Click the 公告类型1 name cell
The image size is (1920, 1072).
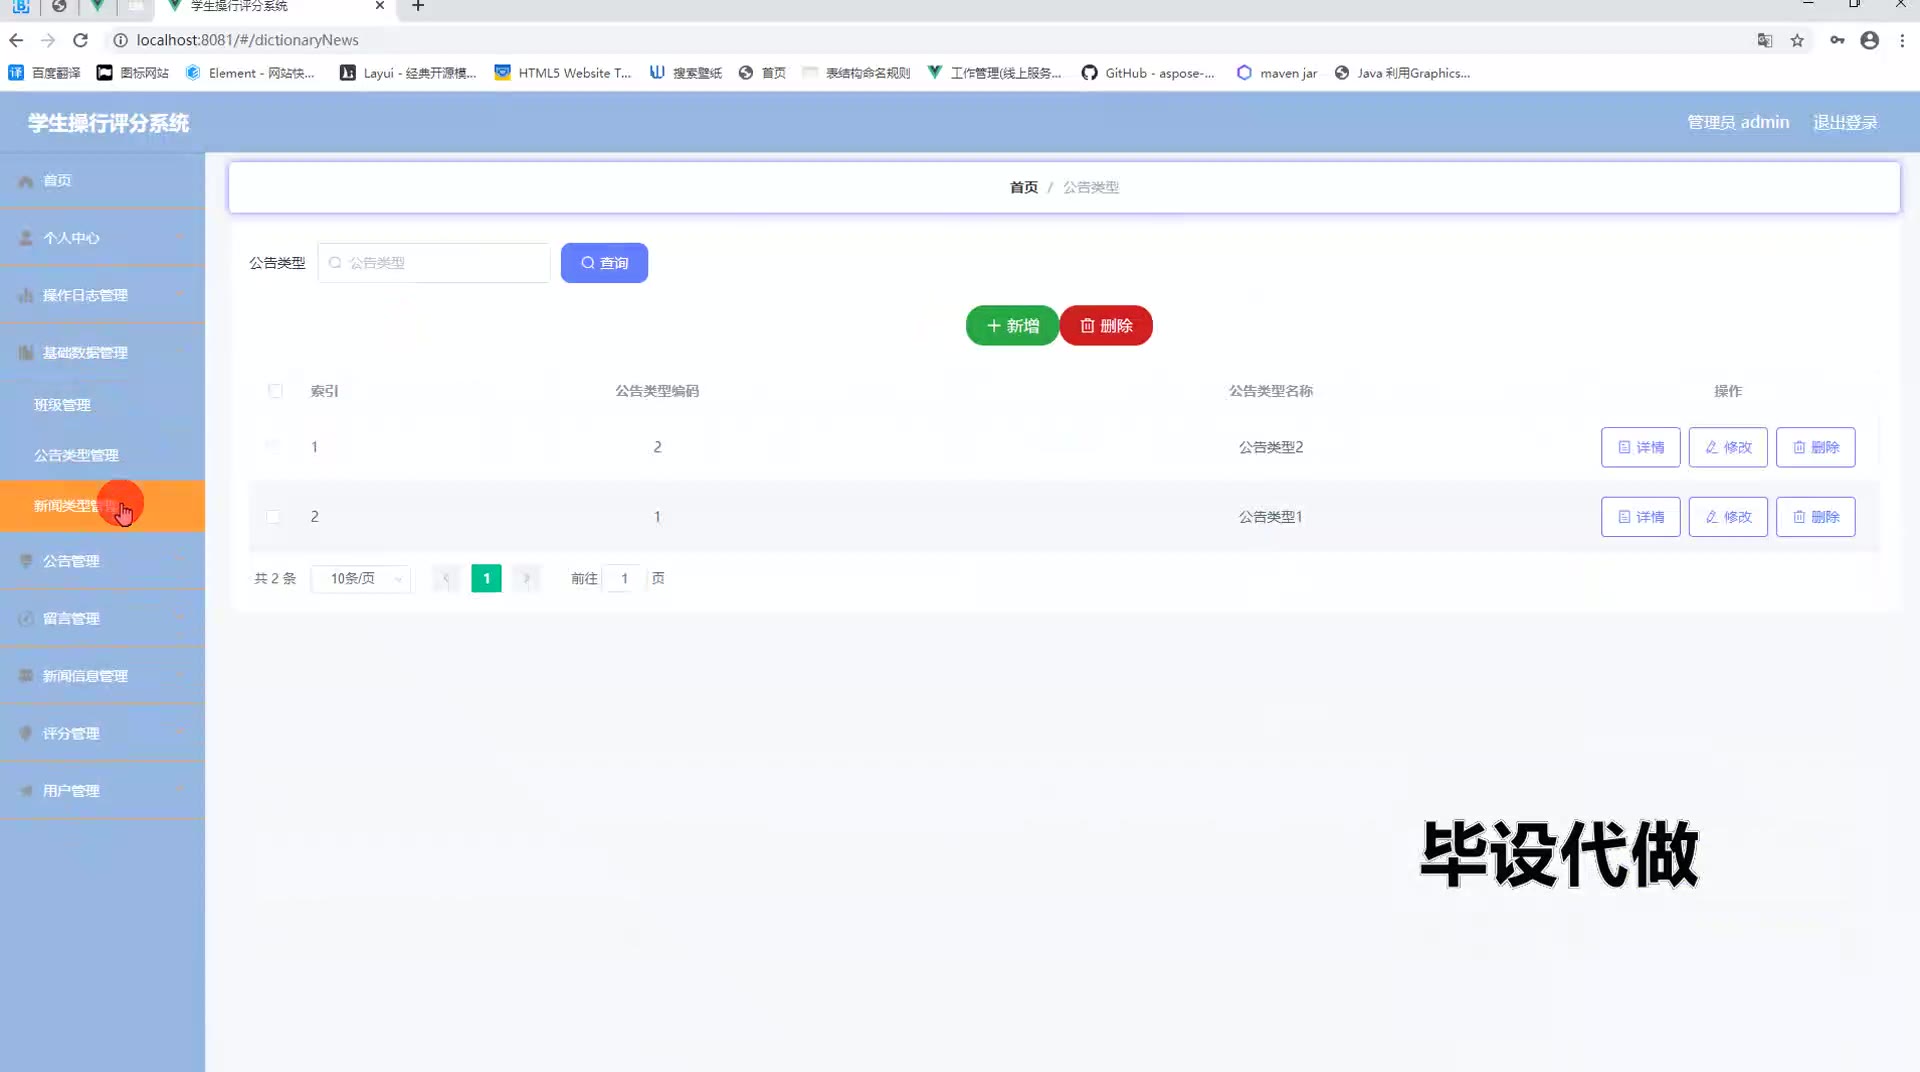pos(1270,517)
